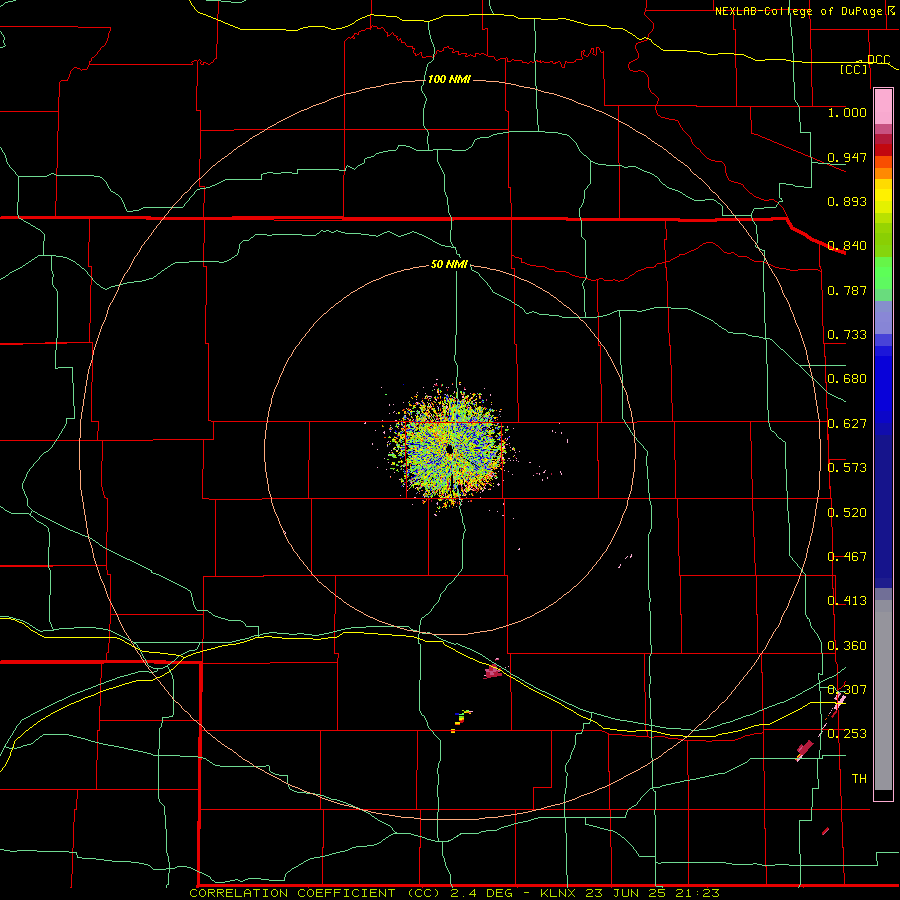900x900 pixels.
Task: Pick the bright green band on the color bar
Action: coord(883,273)
